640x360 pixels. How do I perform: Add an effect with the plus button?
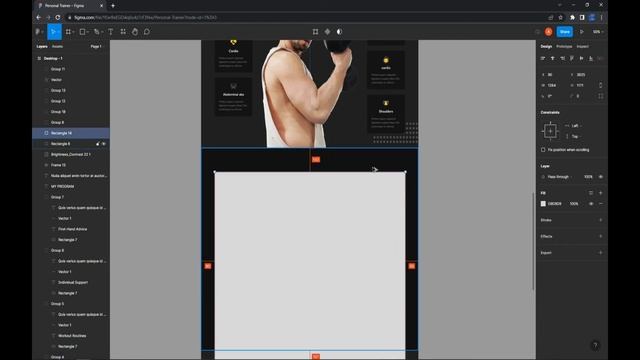click(600, 236)
